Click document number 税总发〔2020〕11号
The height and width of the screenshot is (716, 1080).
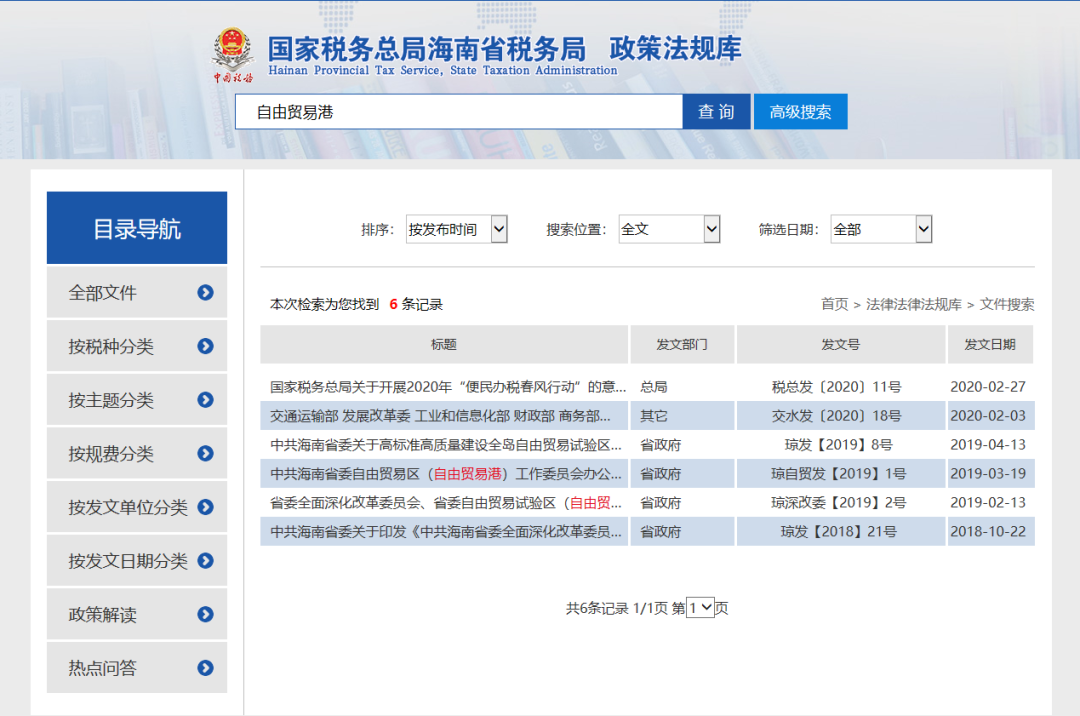coord(836,387)
